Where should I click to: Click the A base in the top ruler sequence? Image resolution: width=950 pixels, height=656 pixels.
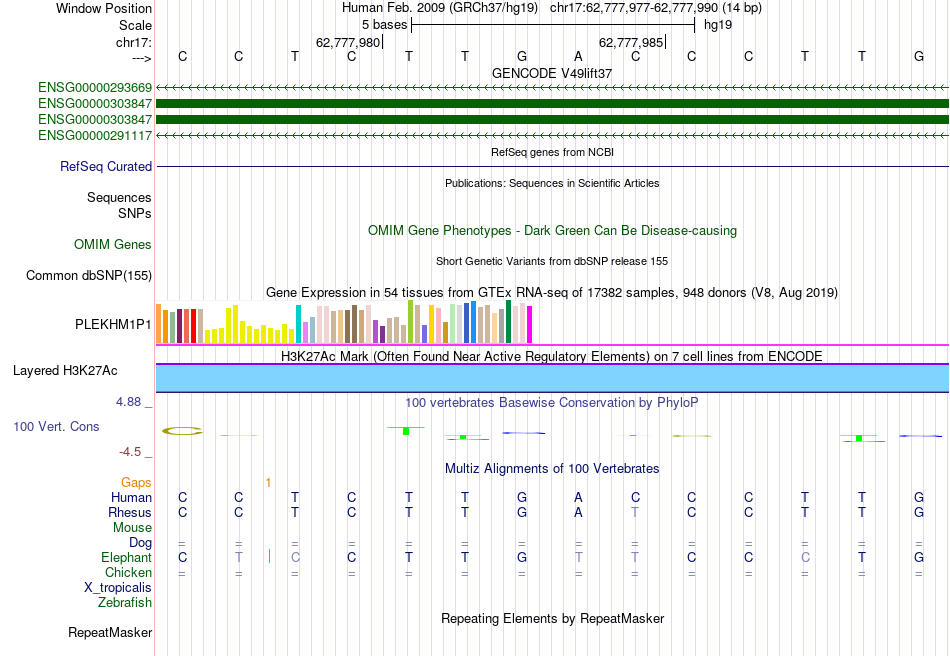click(x=578, y=56)
